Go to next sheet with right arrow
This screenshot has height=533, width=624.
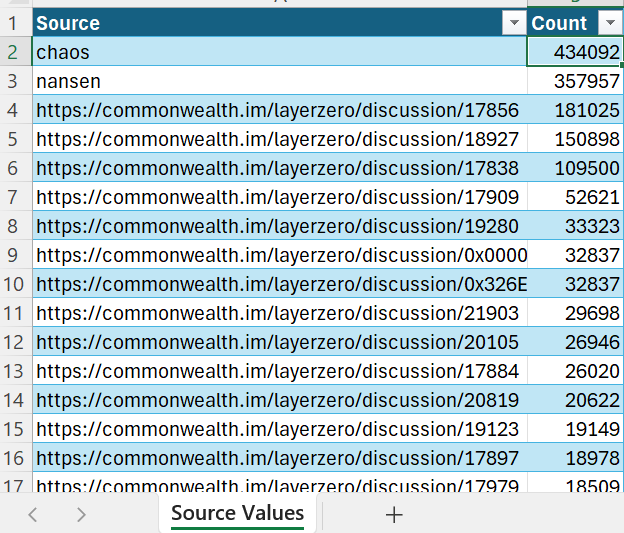pos(81,514)
